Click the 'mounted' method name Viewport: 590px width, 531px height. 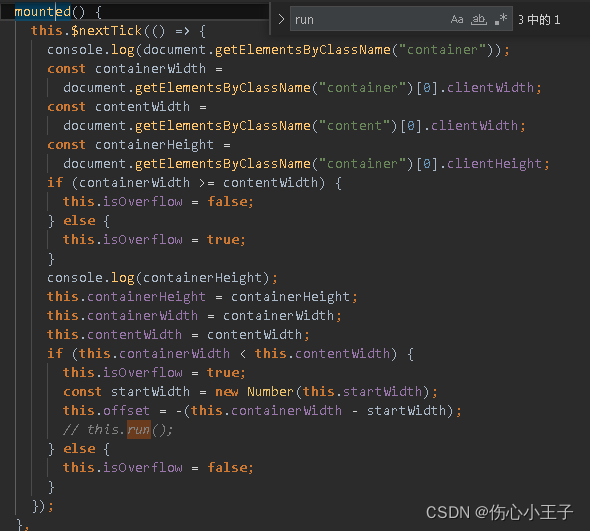coord(42,12)
